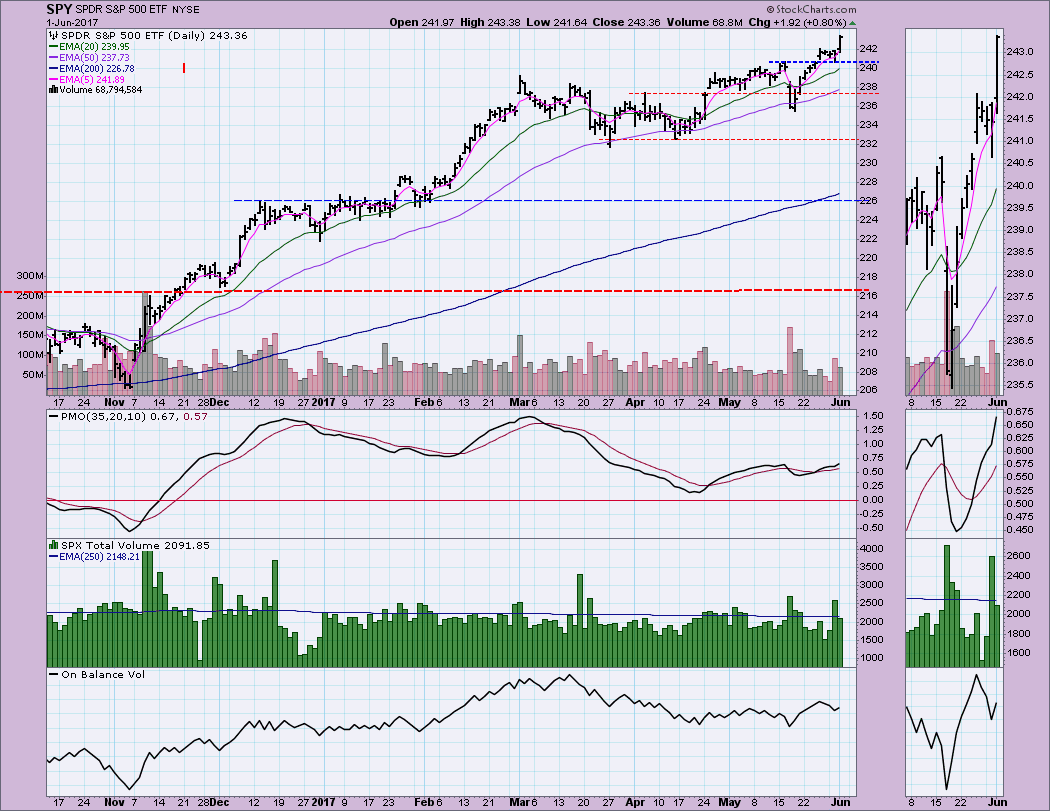Viewport: 1050px width, 811px height.
Task: Click the '300M' volume axis label
Action: 30,276
